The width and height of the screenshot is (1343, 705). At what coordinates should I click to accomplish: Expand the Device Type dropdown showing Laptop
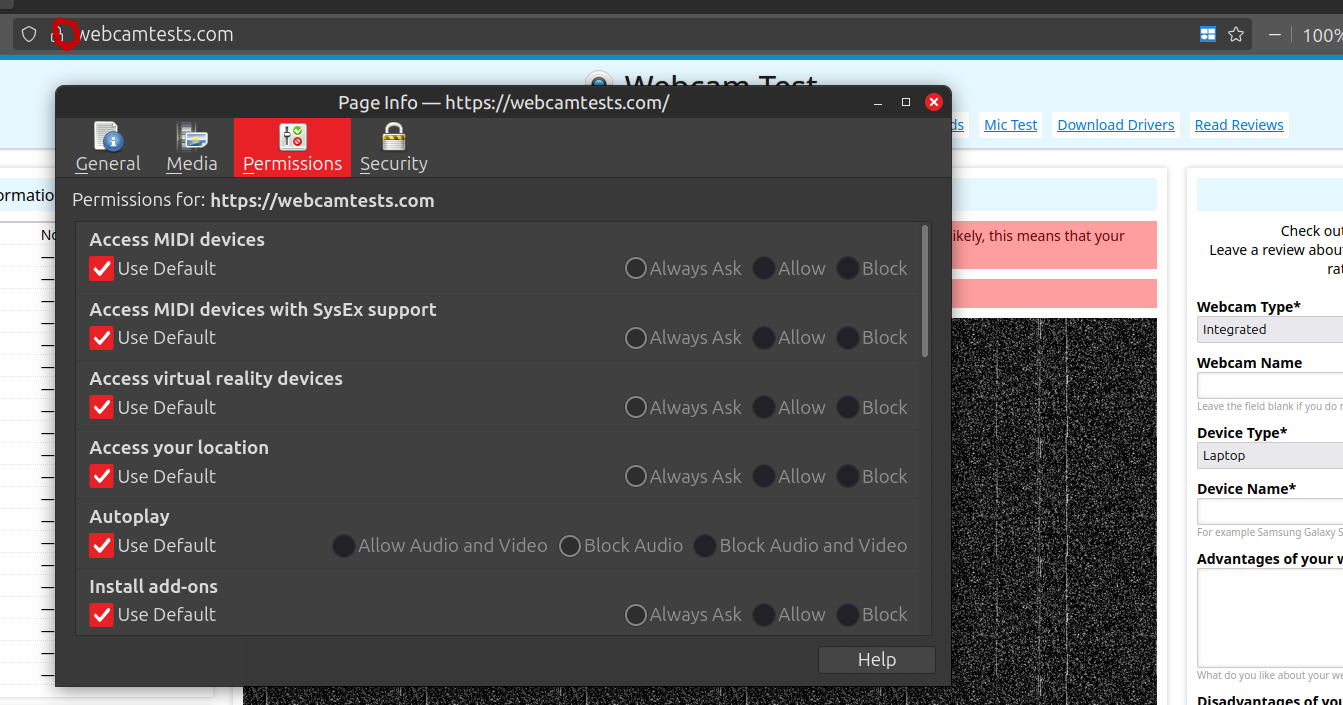tap(1270, 455)
